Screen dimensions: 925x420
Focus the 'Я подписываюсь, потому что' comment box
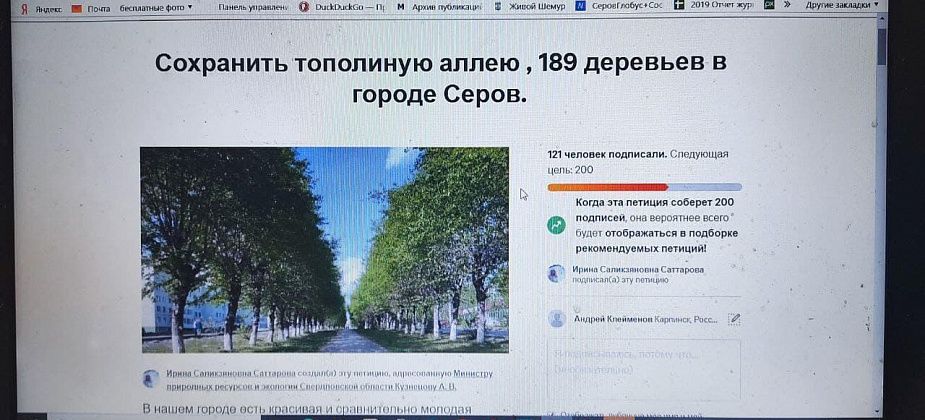click(x=644, y=369)
